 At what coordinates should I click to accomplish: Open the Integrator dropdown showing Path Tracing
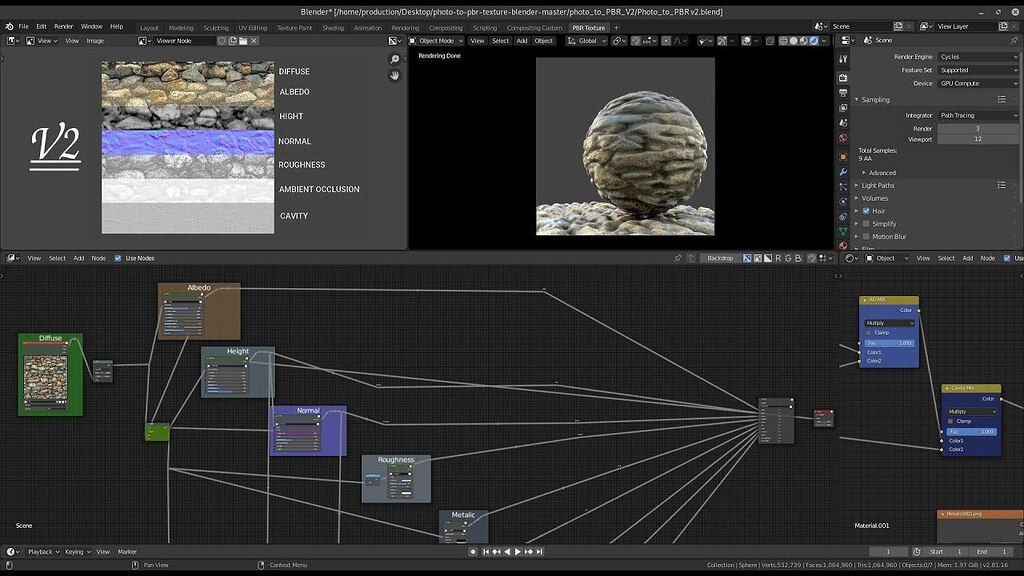point(978,116)
